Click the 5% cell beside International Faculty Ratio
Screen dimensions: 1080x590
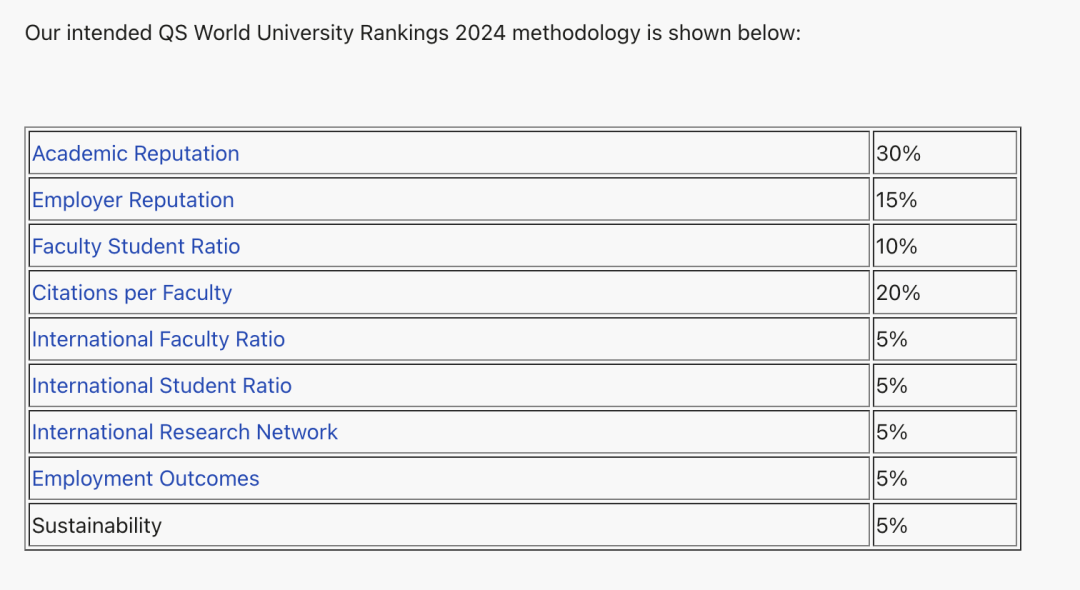pyautogui.click(x=944, y=339)
